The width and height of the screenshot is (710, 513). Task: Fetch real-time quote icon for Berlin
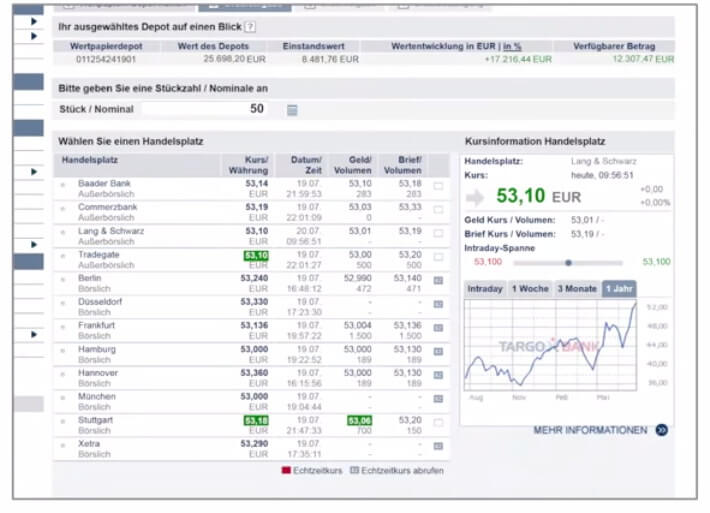click(x=438, y=281)
